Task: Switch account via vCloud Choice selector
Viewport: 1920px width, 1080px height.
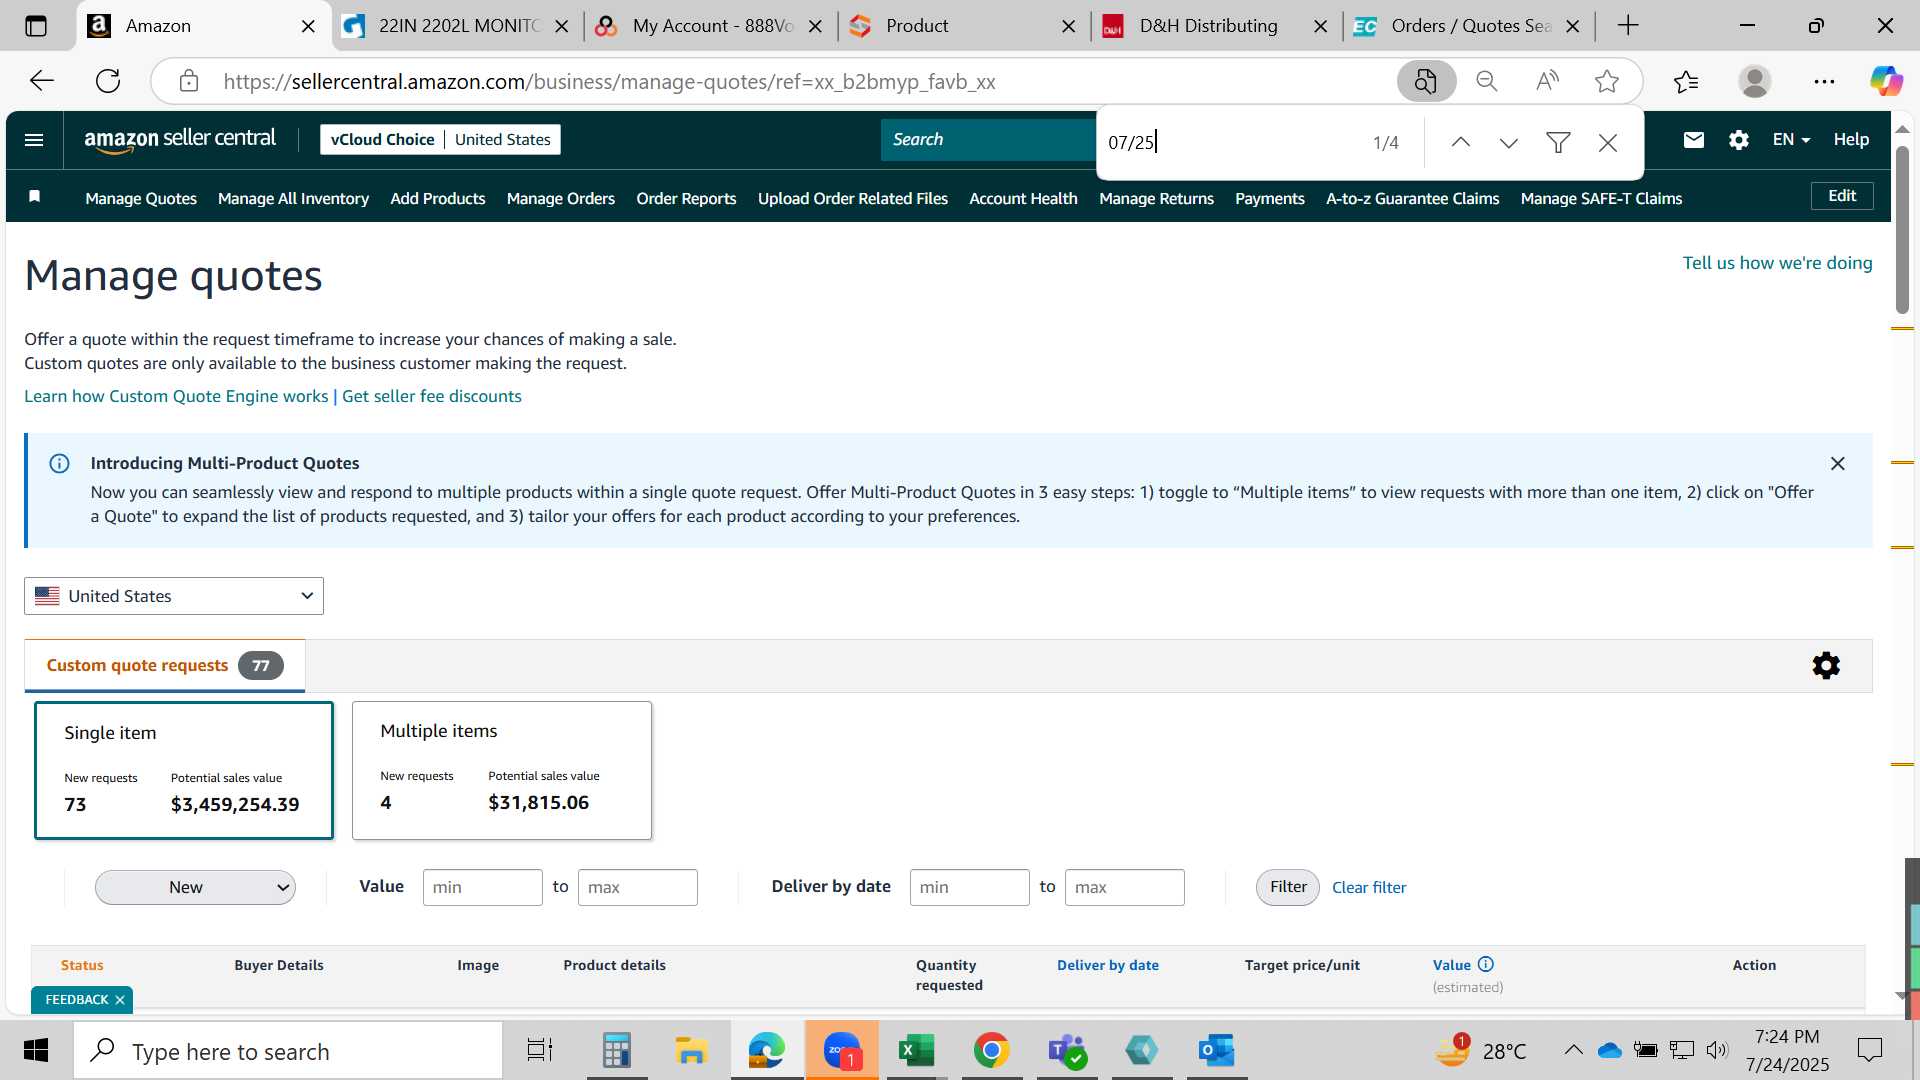Action: pyautogui.click(x=440, y=140)
